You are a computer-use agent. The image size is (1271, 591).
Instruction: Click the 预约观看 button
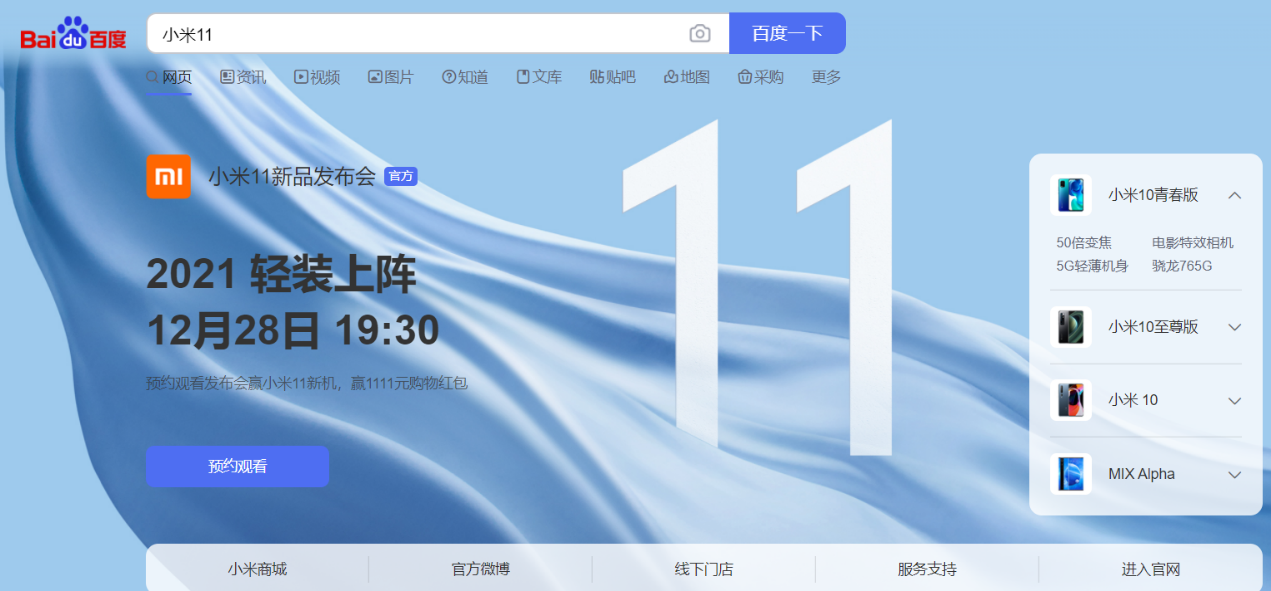tap(237, 466)
